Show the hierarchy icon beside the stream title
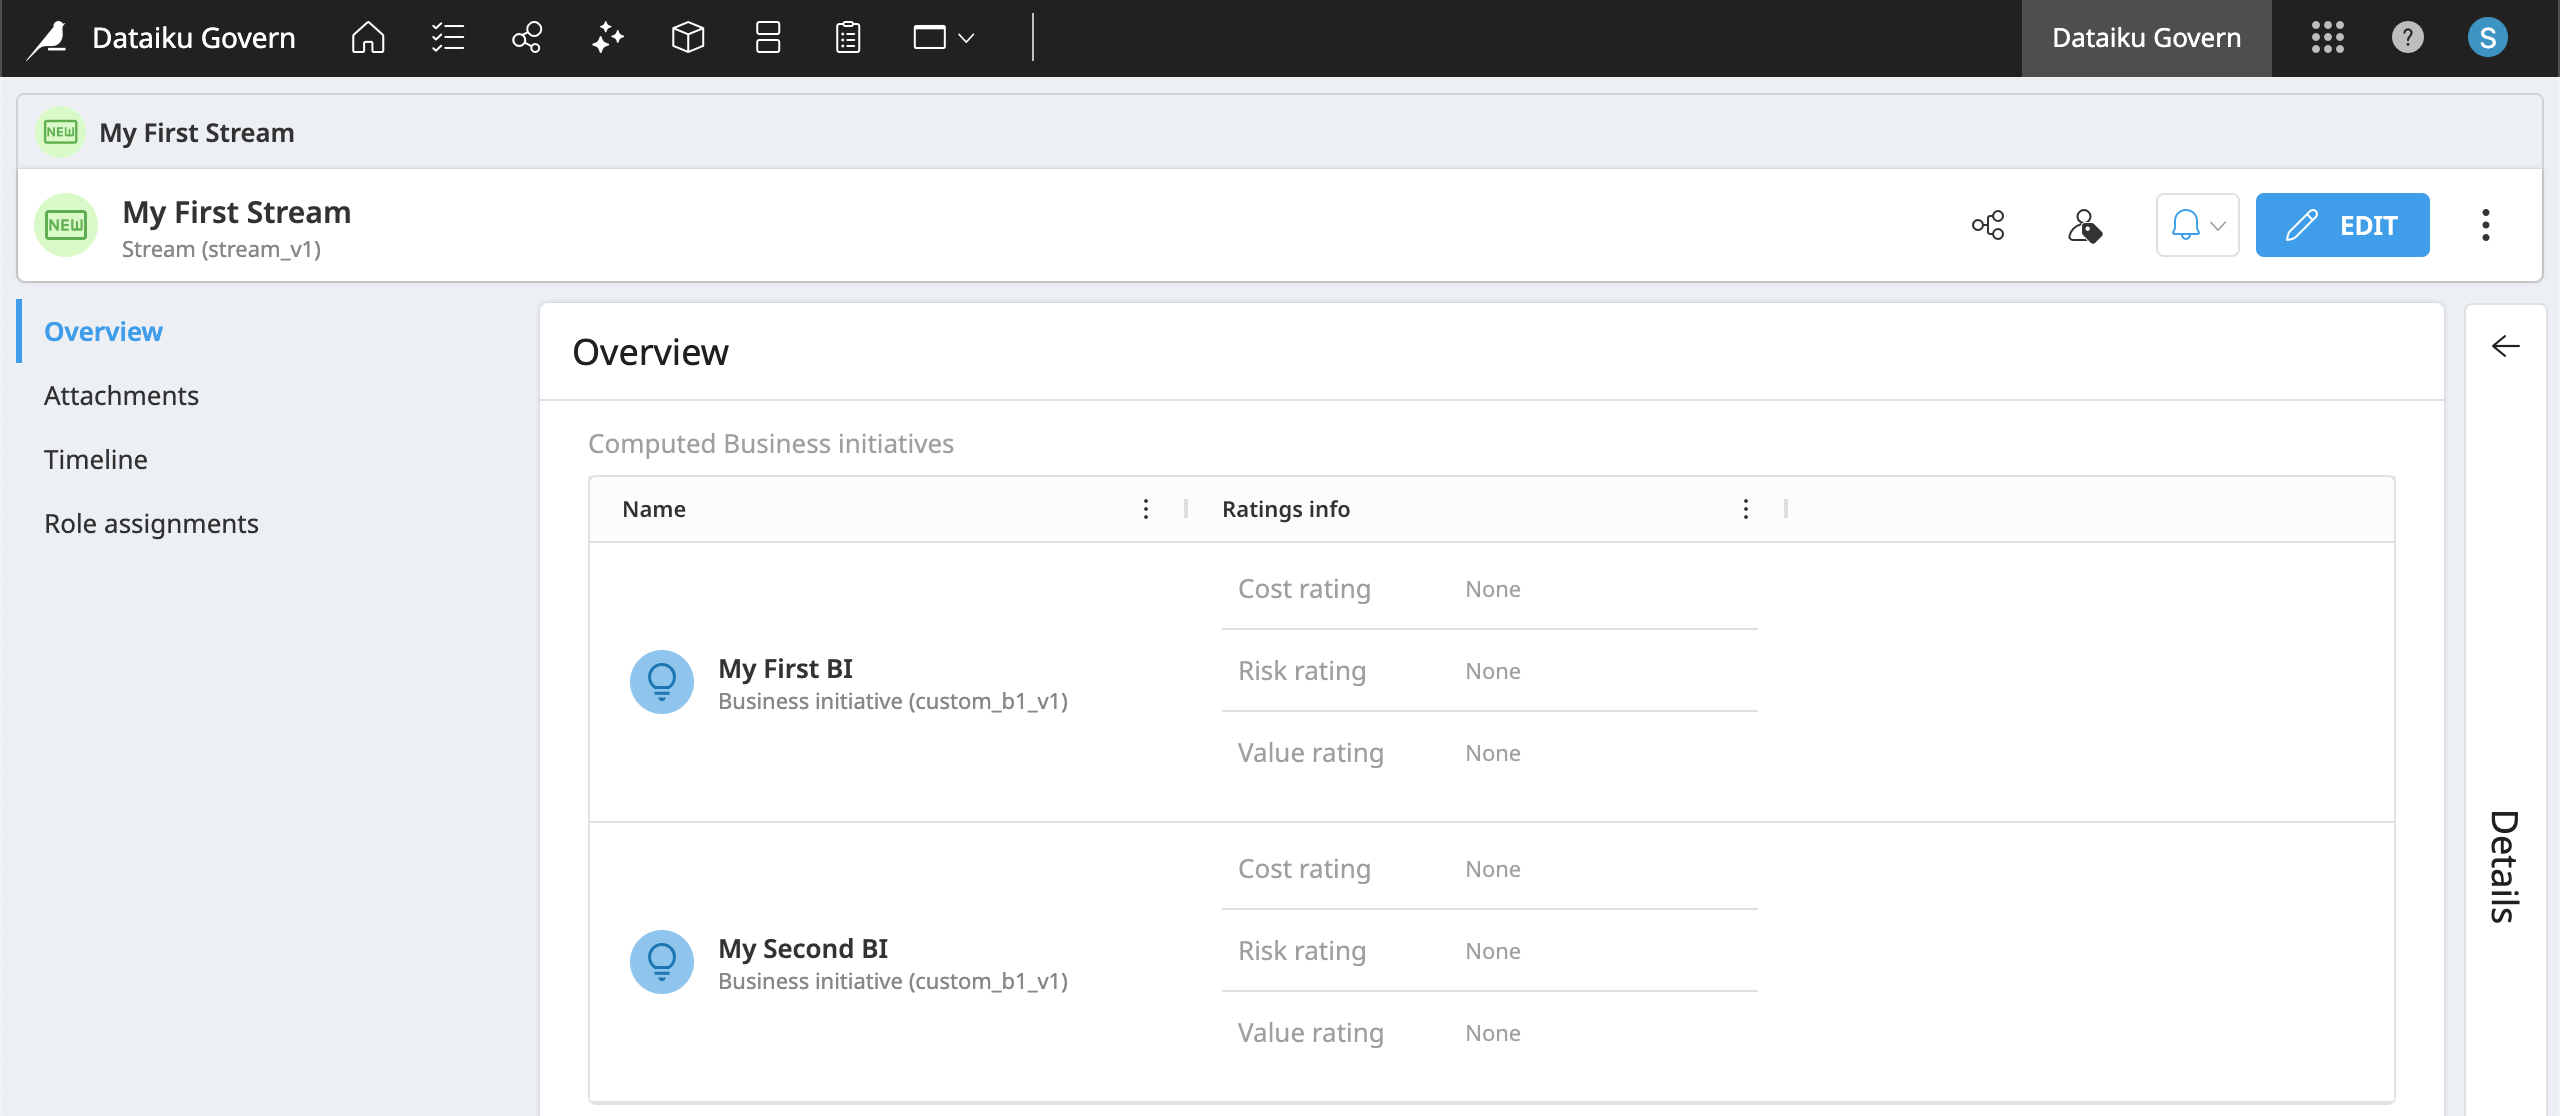Viewport: 2560px width, 1116px height. tap(1986, 225)
